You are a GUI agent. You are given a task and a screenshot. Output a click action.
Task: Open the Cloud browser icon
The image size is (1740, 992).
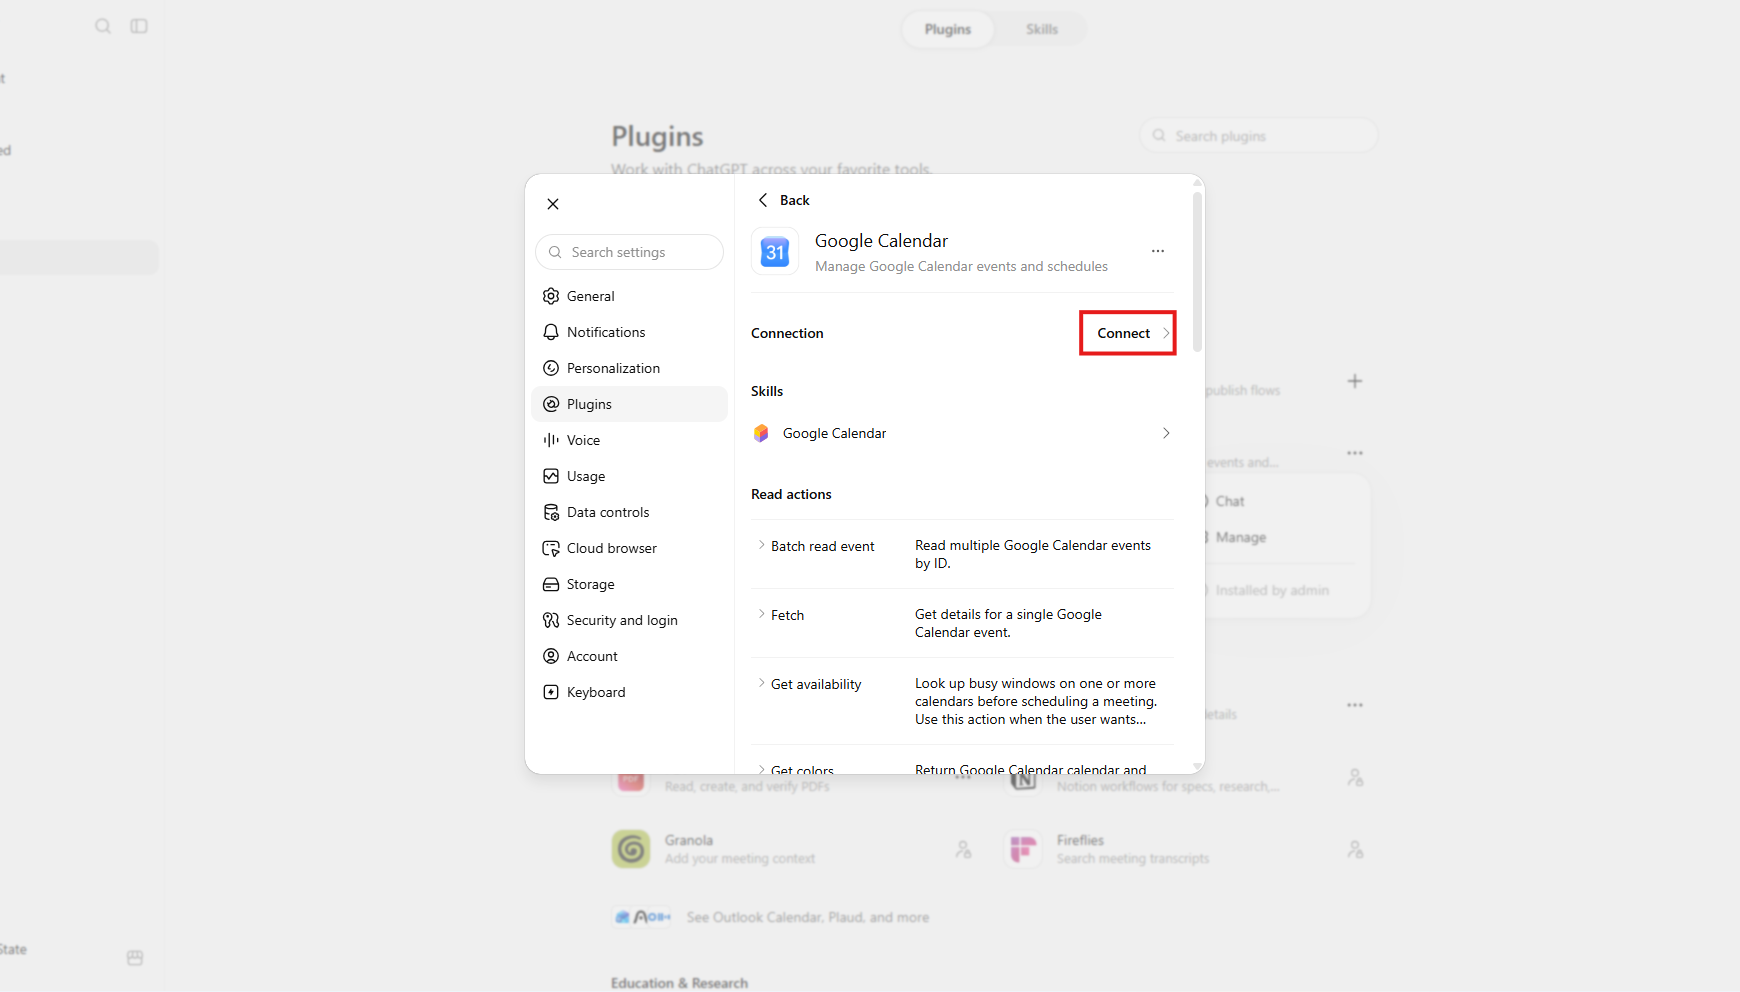[x=551, y=548]
